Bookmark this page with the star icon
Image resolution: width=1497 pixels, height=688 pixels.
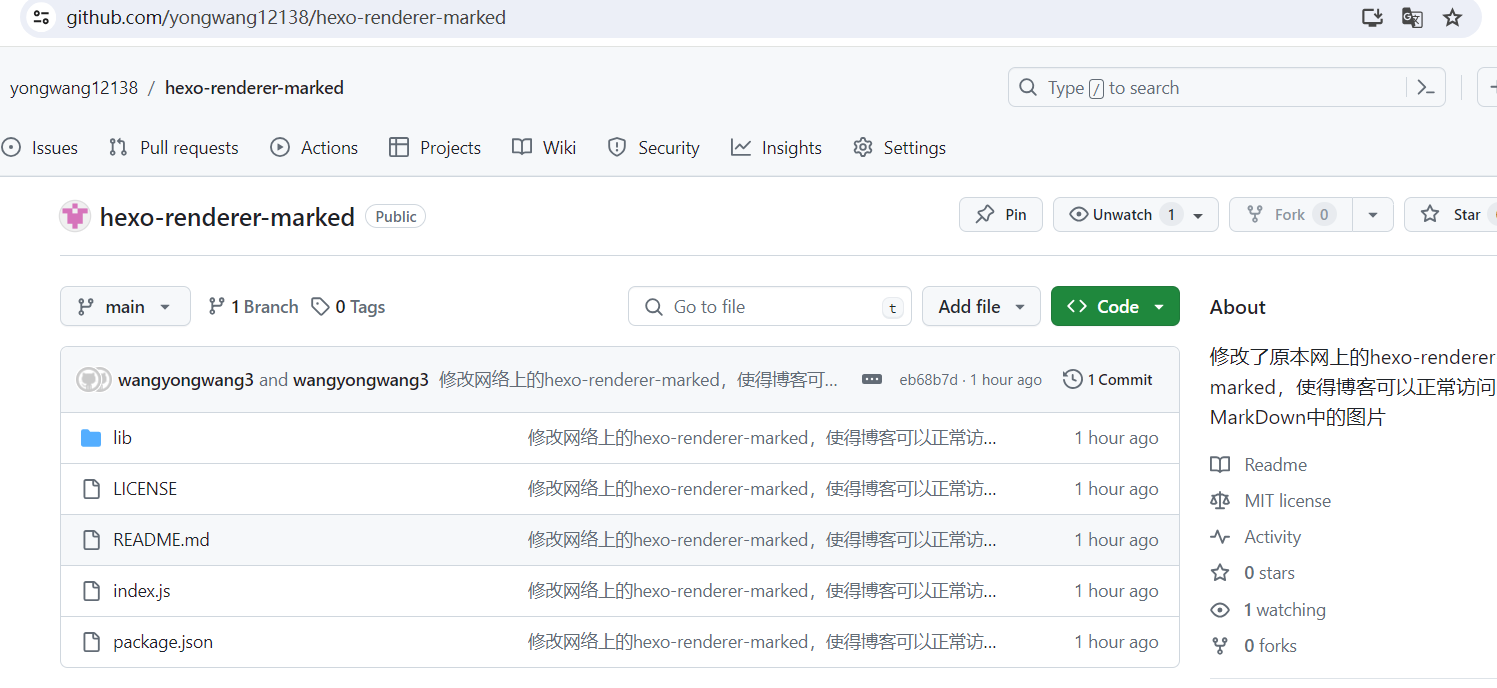pos(1452,18)
